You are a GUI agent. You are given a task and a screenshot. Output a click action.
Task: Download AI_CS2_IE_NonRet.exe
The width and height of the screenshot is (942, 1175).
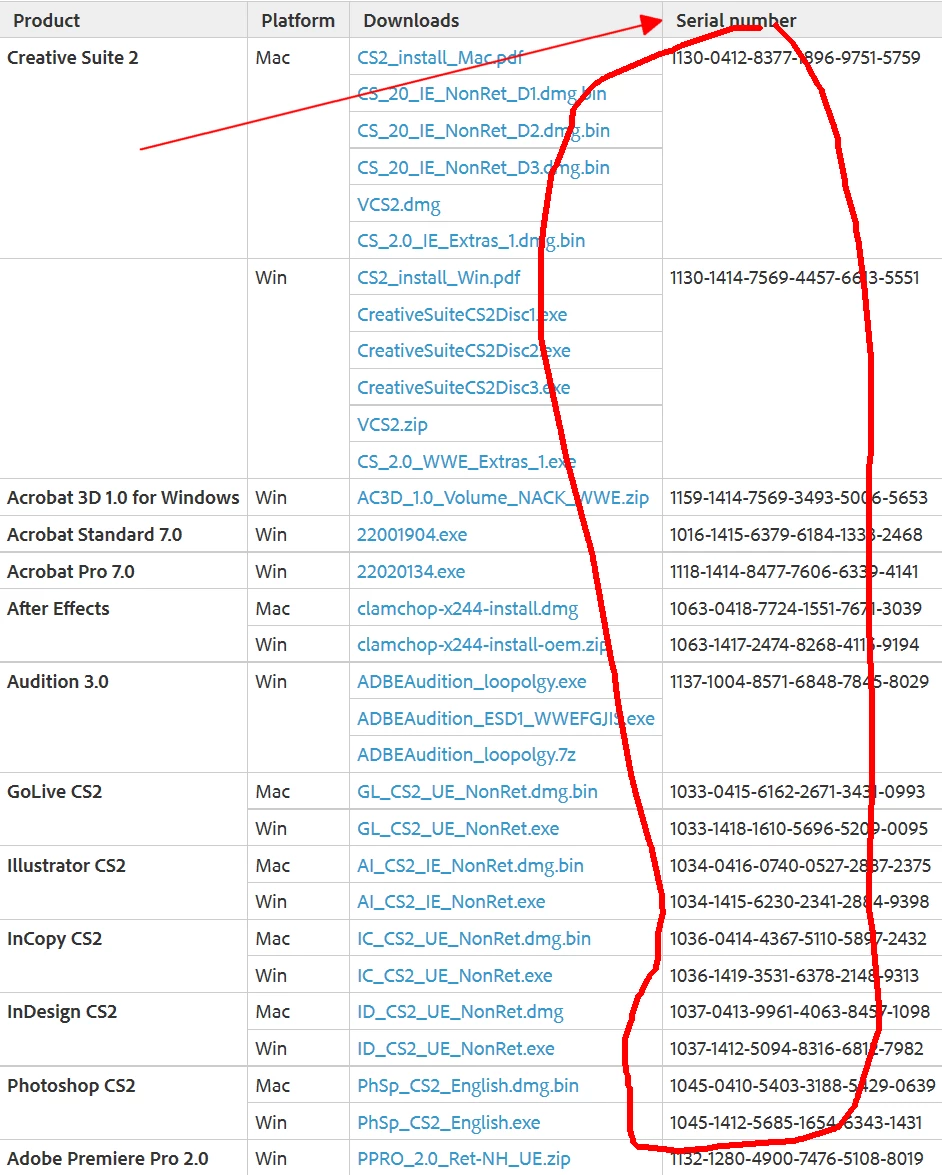pos(451,902)
